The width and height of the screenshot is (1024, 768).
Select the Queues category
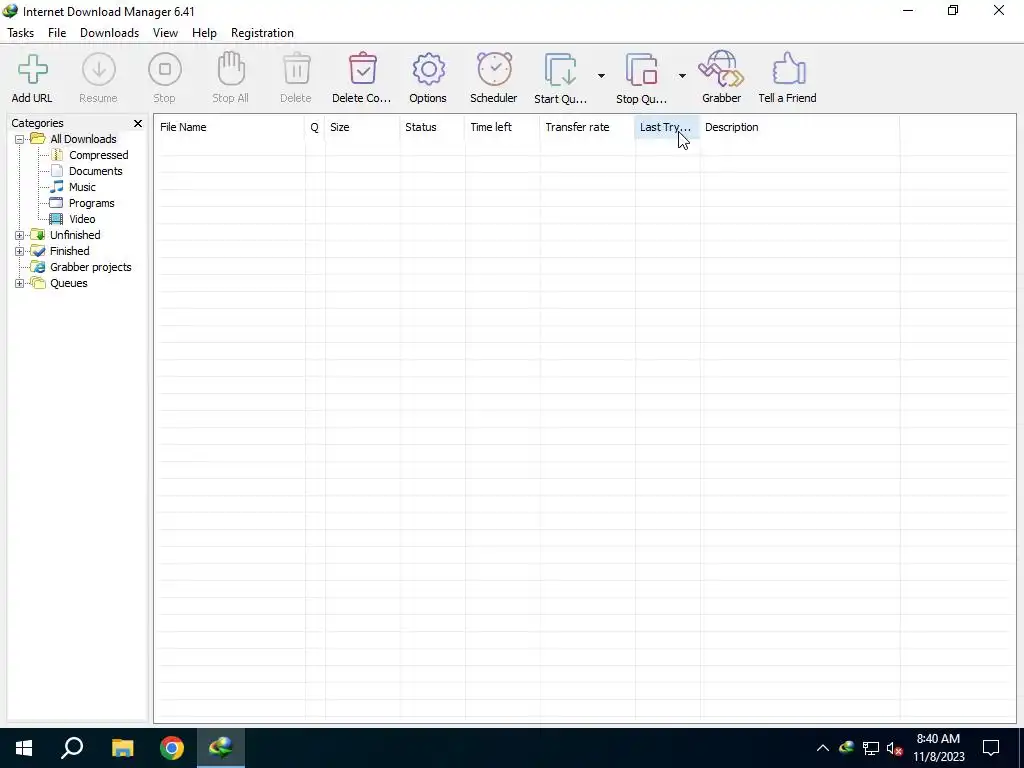click(69, 283)
